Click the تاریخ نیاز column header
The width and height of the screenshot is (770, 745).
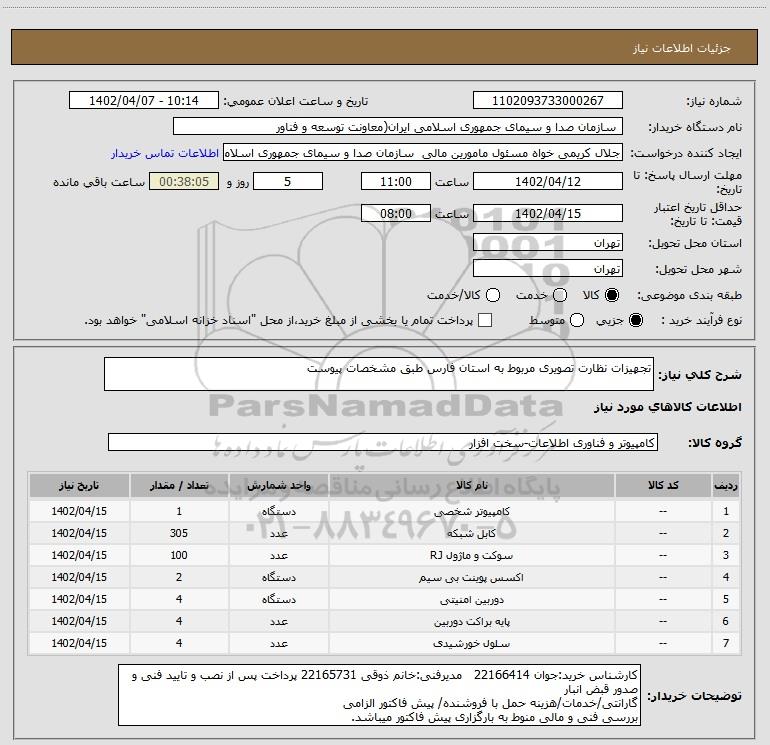[x=79, y=485]
